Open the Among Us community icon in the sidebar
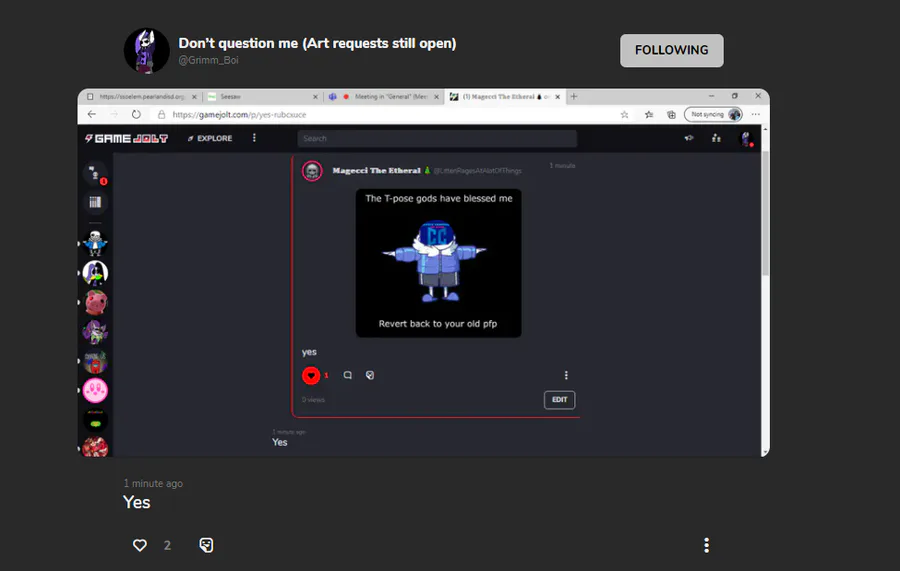The height and width of the screenshot is (571, 900). [x=95, y=362]
